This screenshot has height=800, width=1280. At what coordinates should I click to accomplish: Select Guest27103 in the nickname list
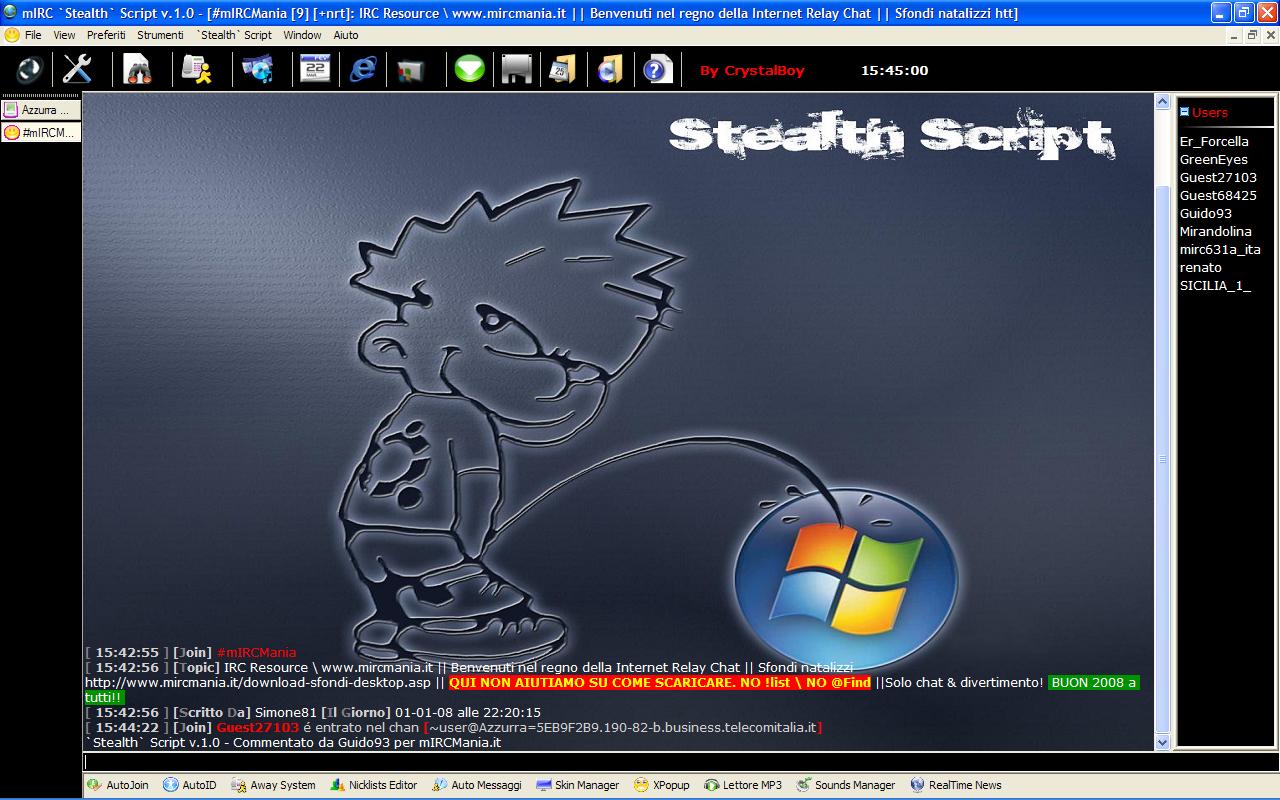pyautogui.click(x=1217, y=177)
